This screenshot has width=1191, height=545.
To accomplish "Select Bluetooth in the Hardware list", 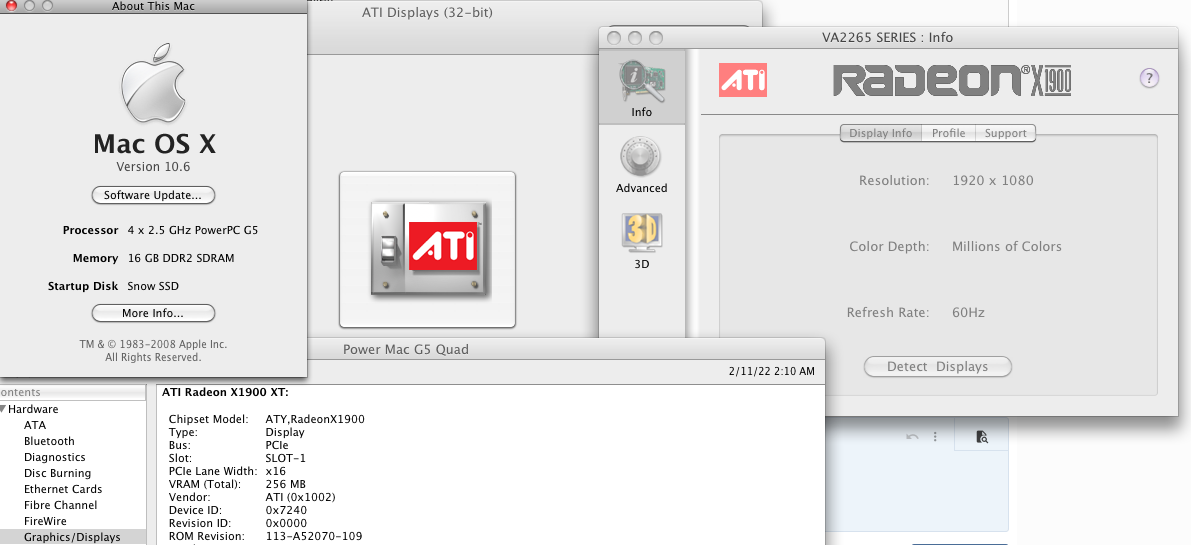I will pyautogui.click(x=49, y=441).
